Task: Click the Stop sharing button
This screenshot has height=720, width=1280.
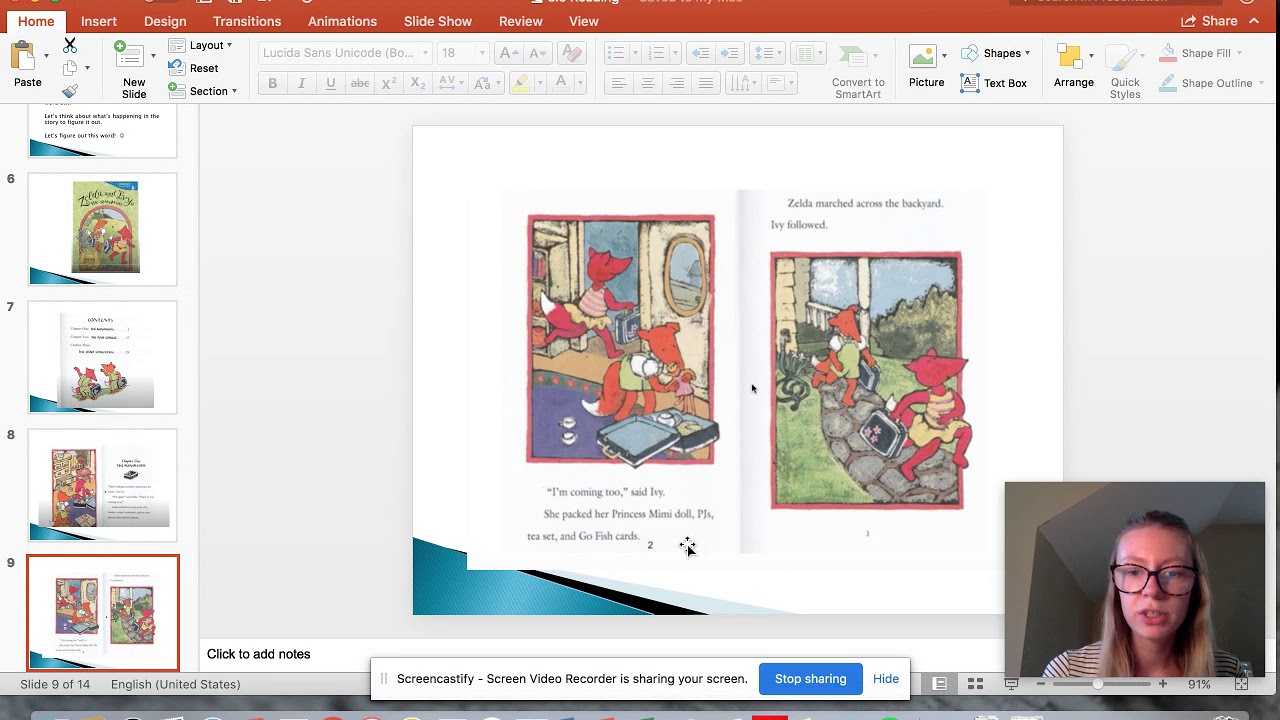Action: [x=810, y=679]
